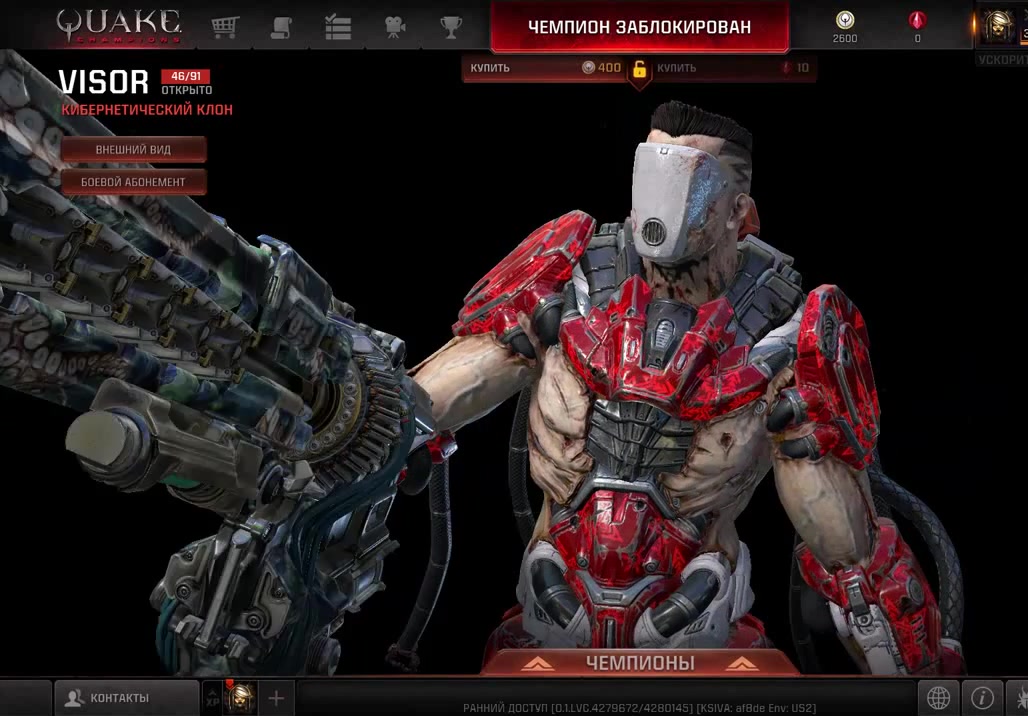Screen dimensions: 1028x716
Task: Open the БОЕВОЙ АБОНЕМЕНТ battle pass menu
Action: (x=133, y=182)
